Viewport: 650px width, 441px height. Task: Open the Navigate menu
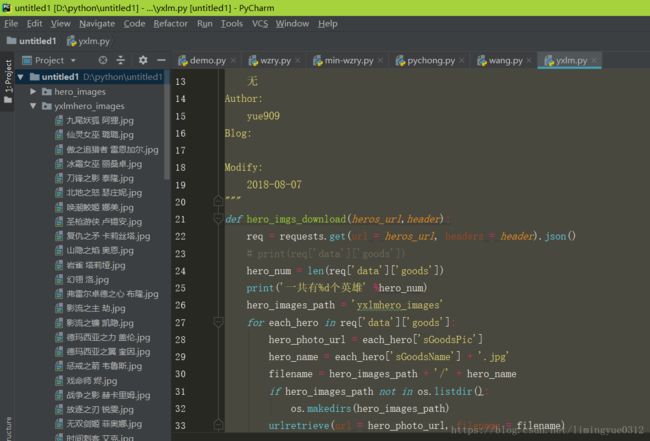click(x=97, y=24)
